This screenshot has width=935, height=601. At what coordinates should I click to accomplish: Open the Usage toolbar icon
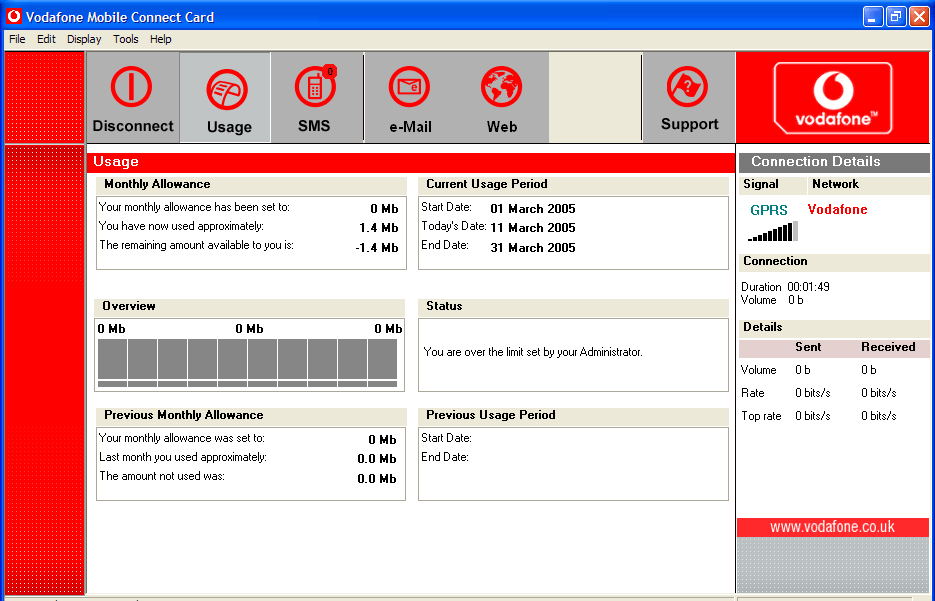tap(227, 89)
